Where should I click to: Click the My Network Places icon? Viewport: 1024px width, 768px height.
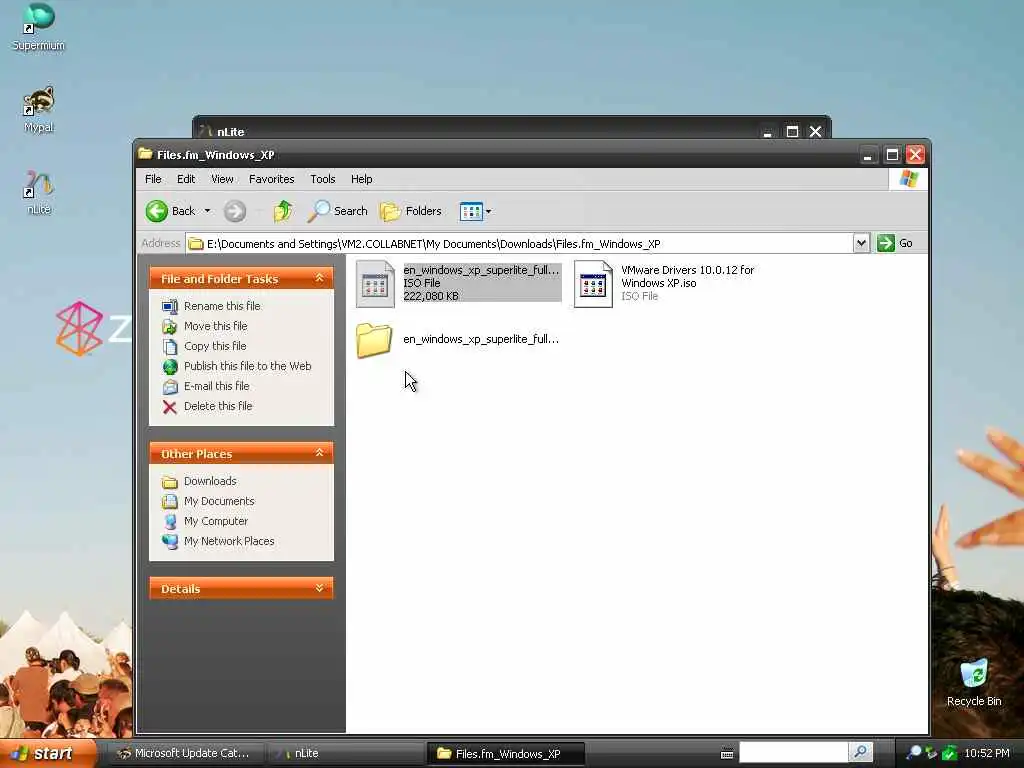point(170,542)
